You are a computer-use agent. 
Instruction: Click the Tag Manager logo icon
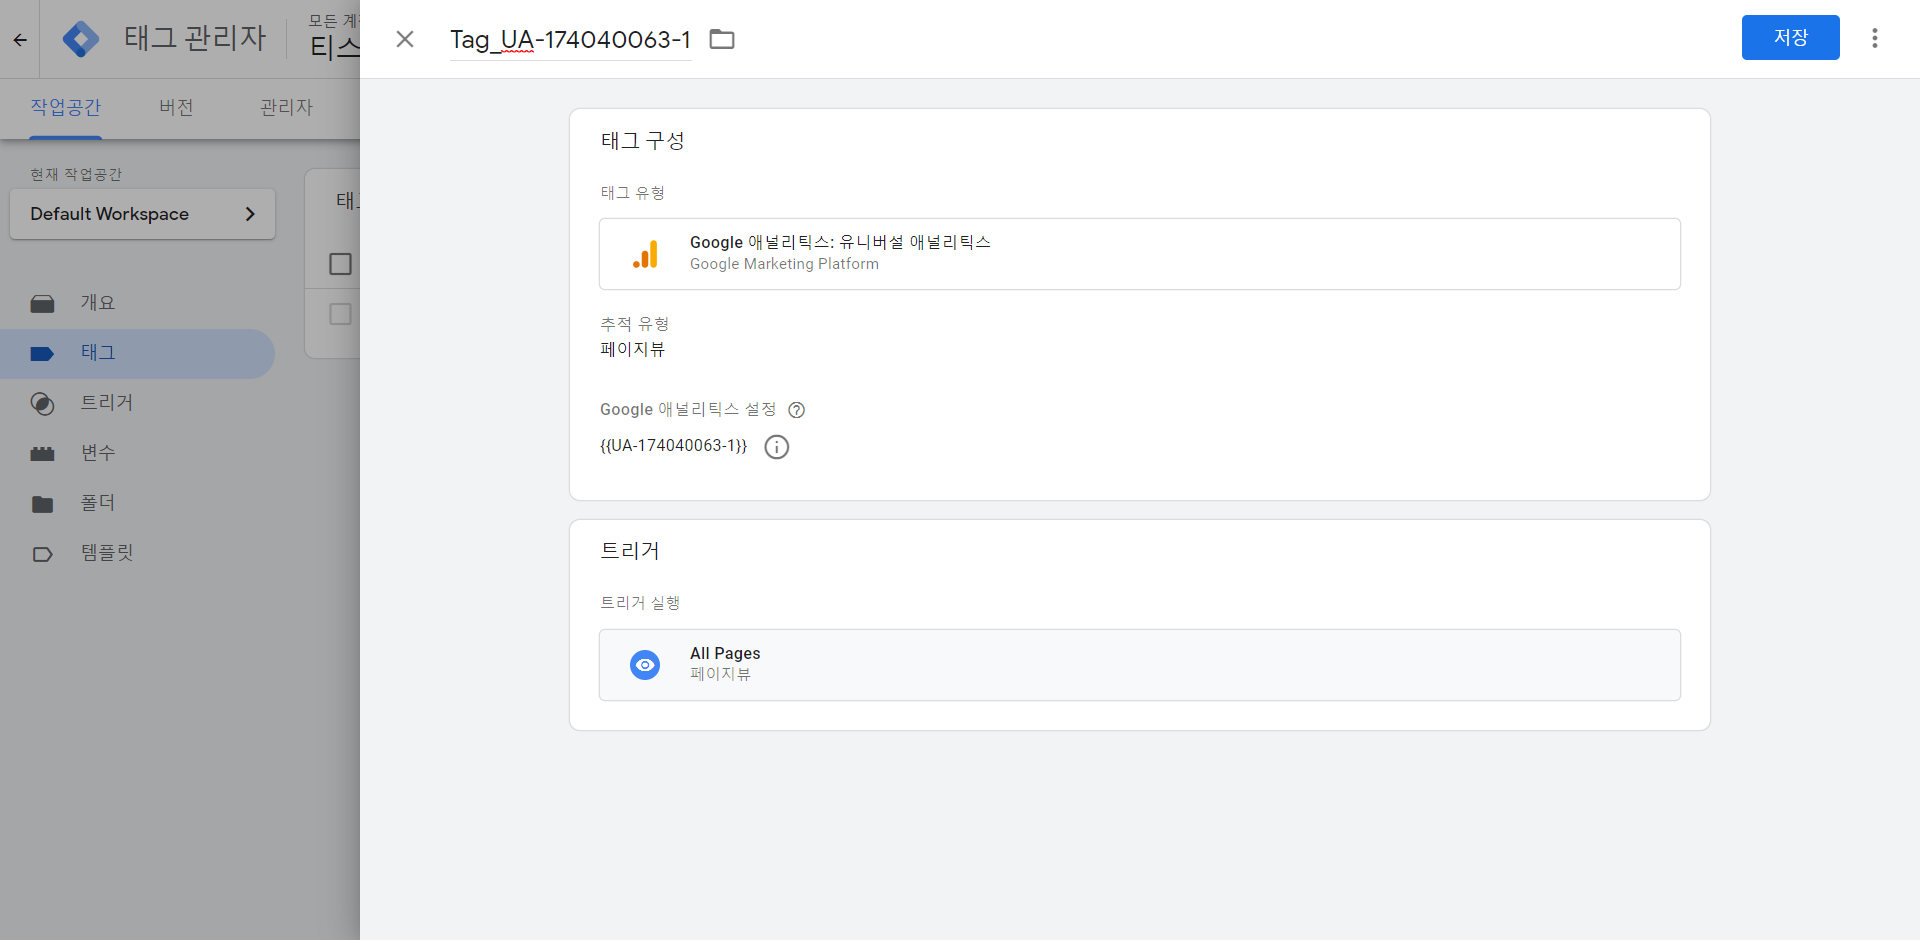[x=81, y=39]
